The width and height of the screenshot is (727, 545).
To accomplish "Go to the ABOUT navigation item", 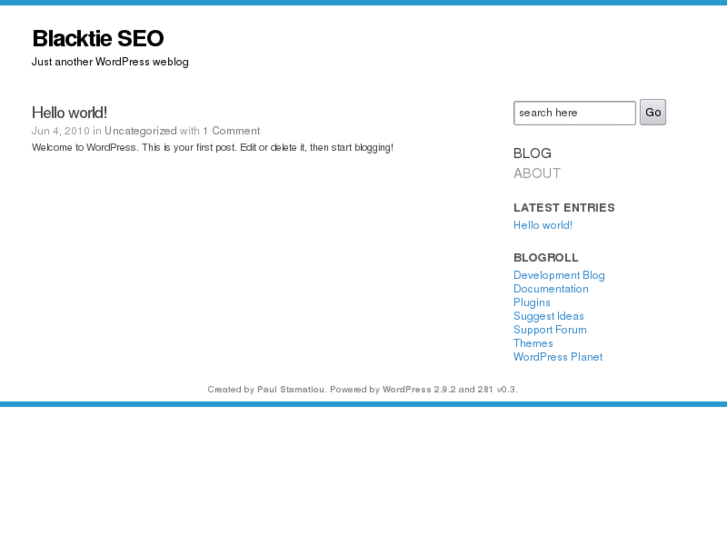I will pos(537,173).
